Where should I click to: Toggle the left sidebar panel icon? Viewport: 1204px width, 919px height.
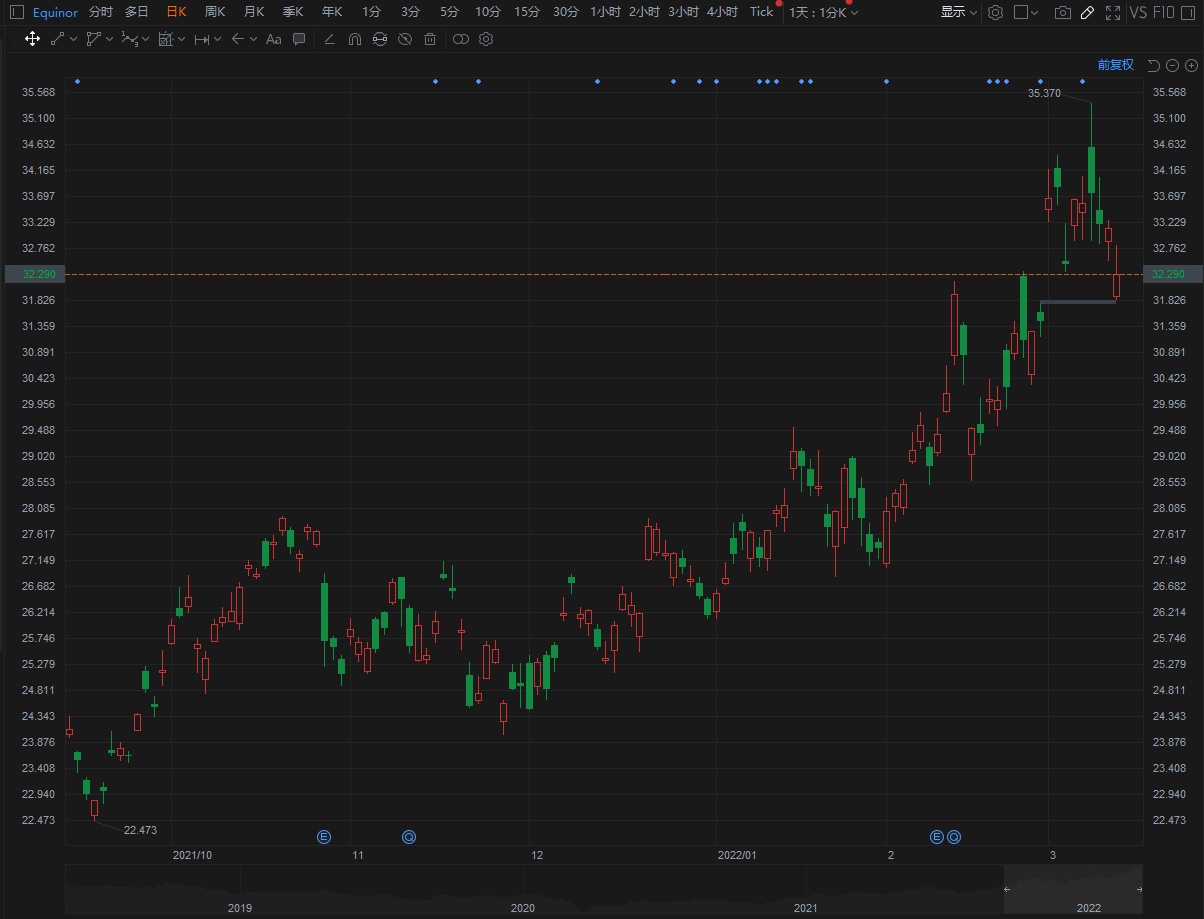pos(14,12)
